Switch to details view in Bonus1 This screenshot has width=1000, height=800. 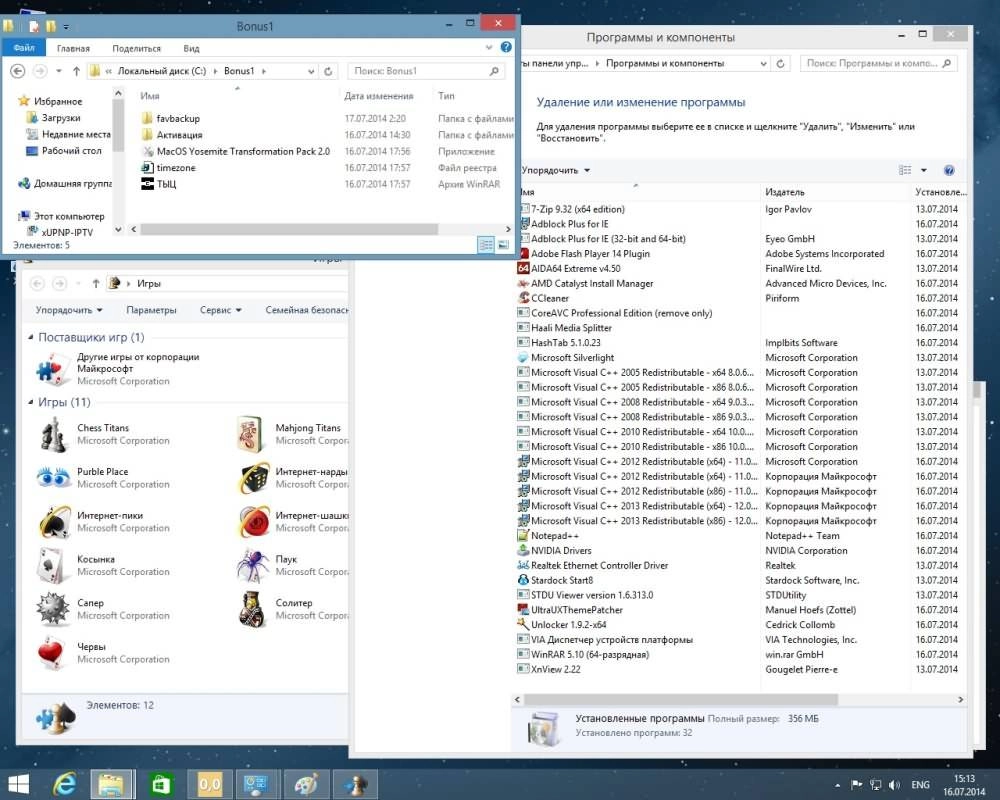[x=485, y=245]
